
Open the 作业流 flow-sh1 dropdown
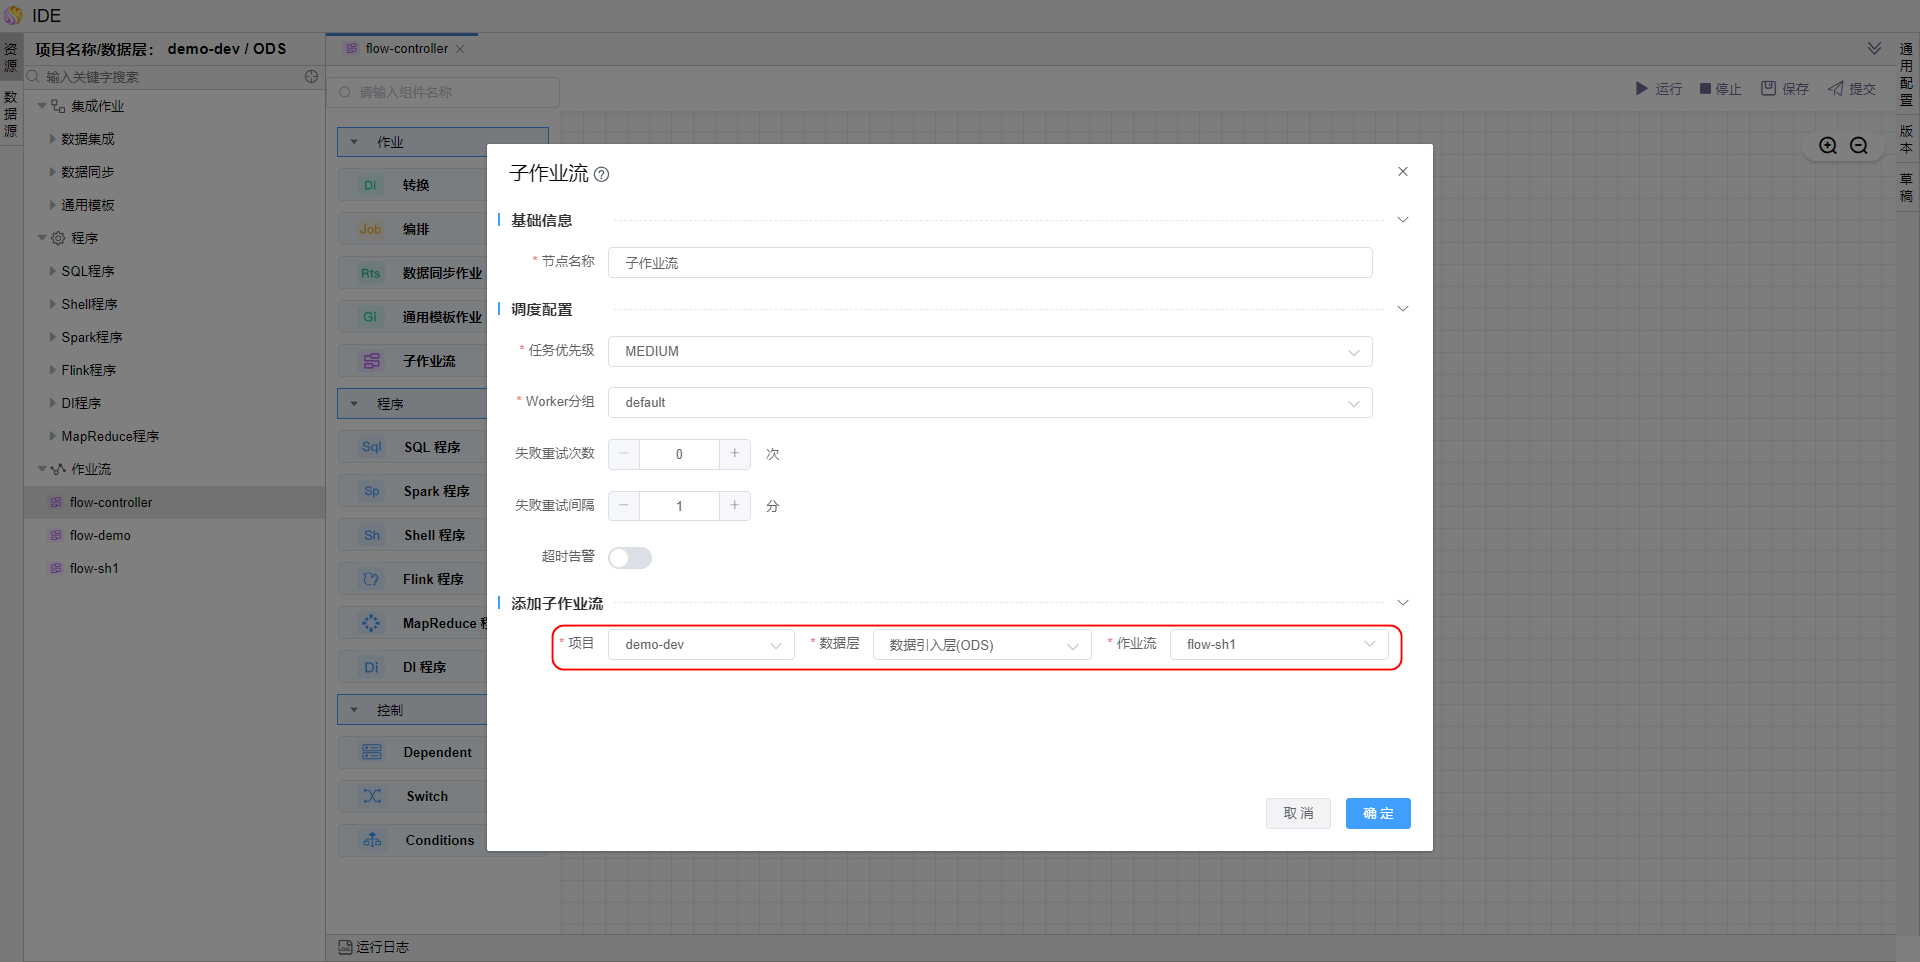tap(1278, 645)
